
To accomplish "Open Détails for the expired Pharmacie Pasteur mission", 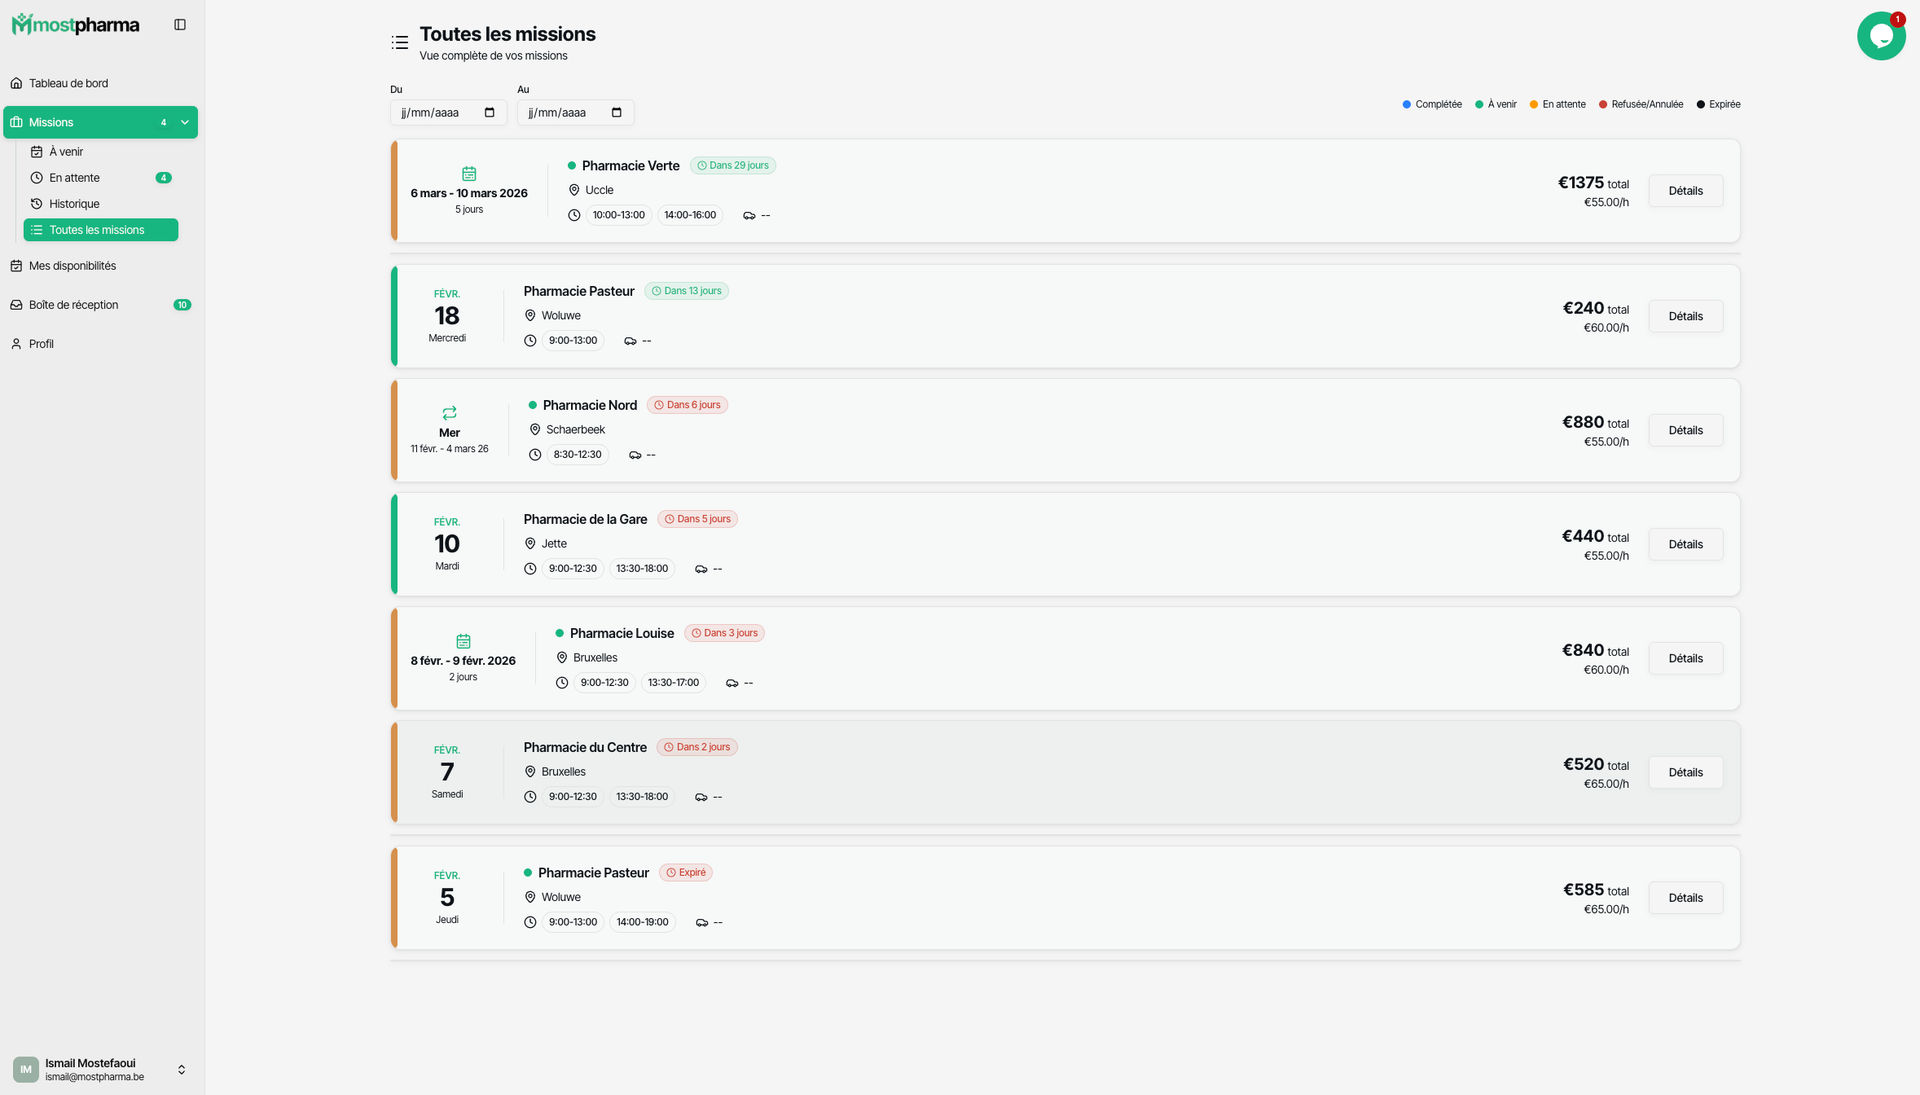I will [x=1684, y=897].
